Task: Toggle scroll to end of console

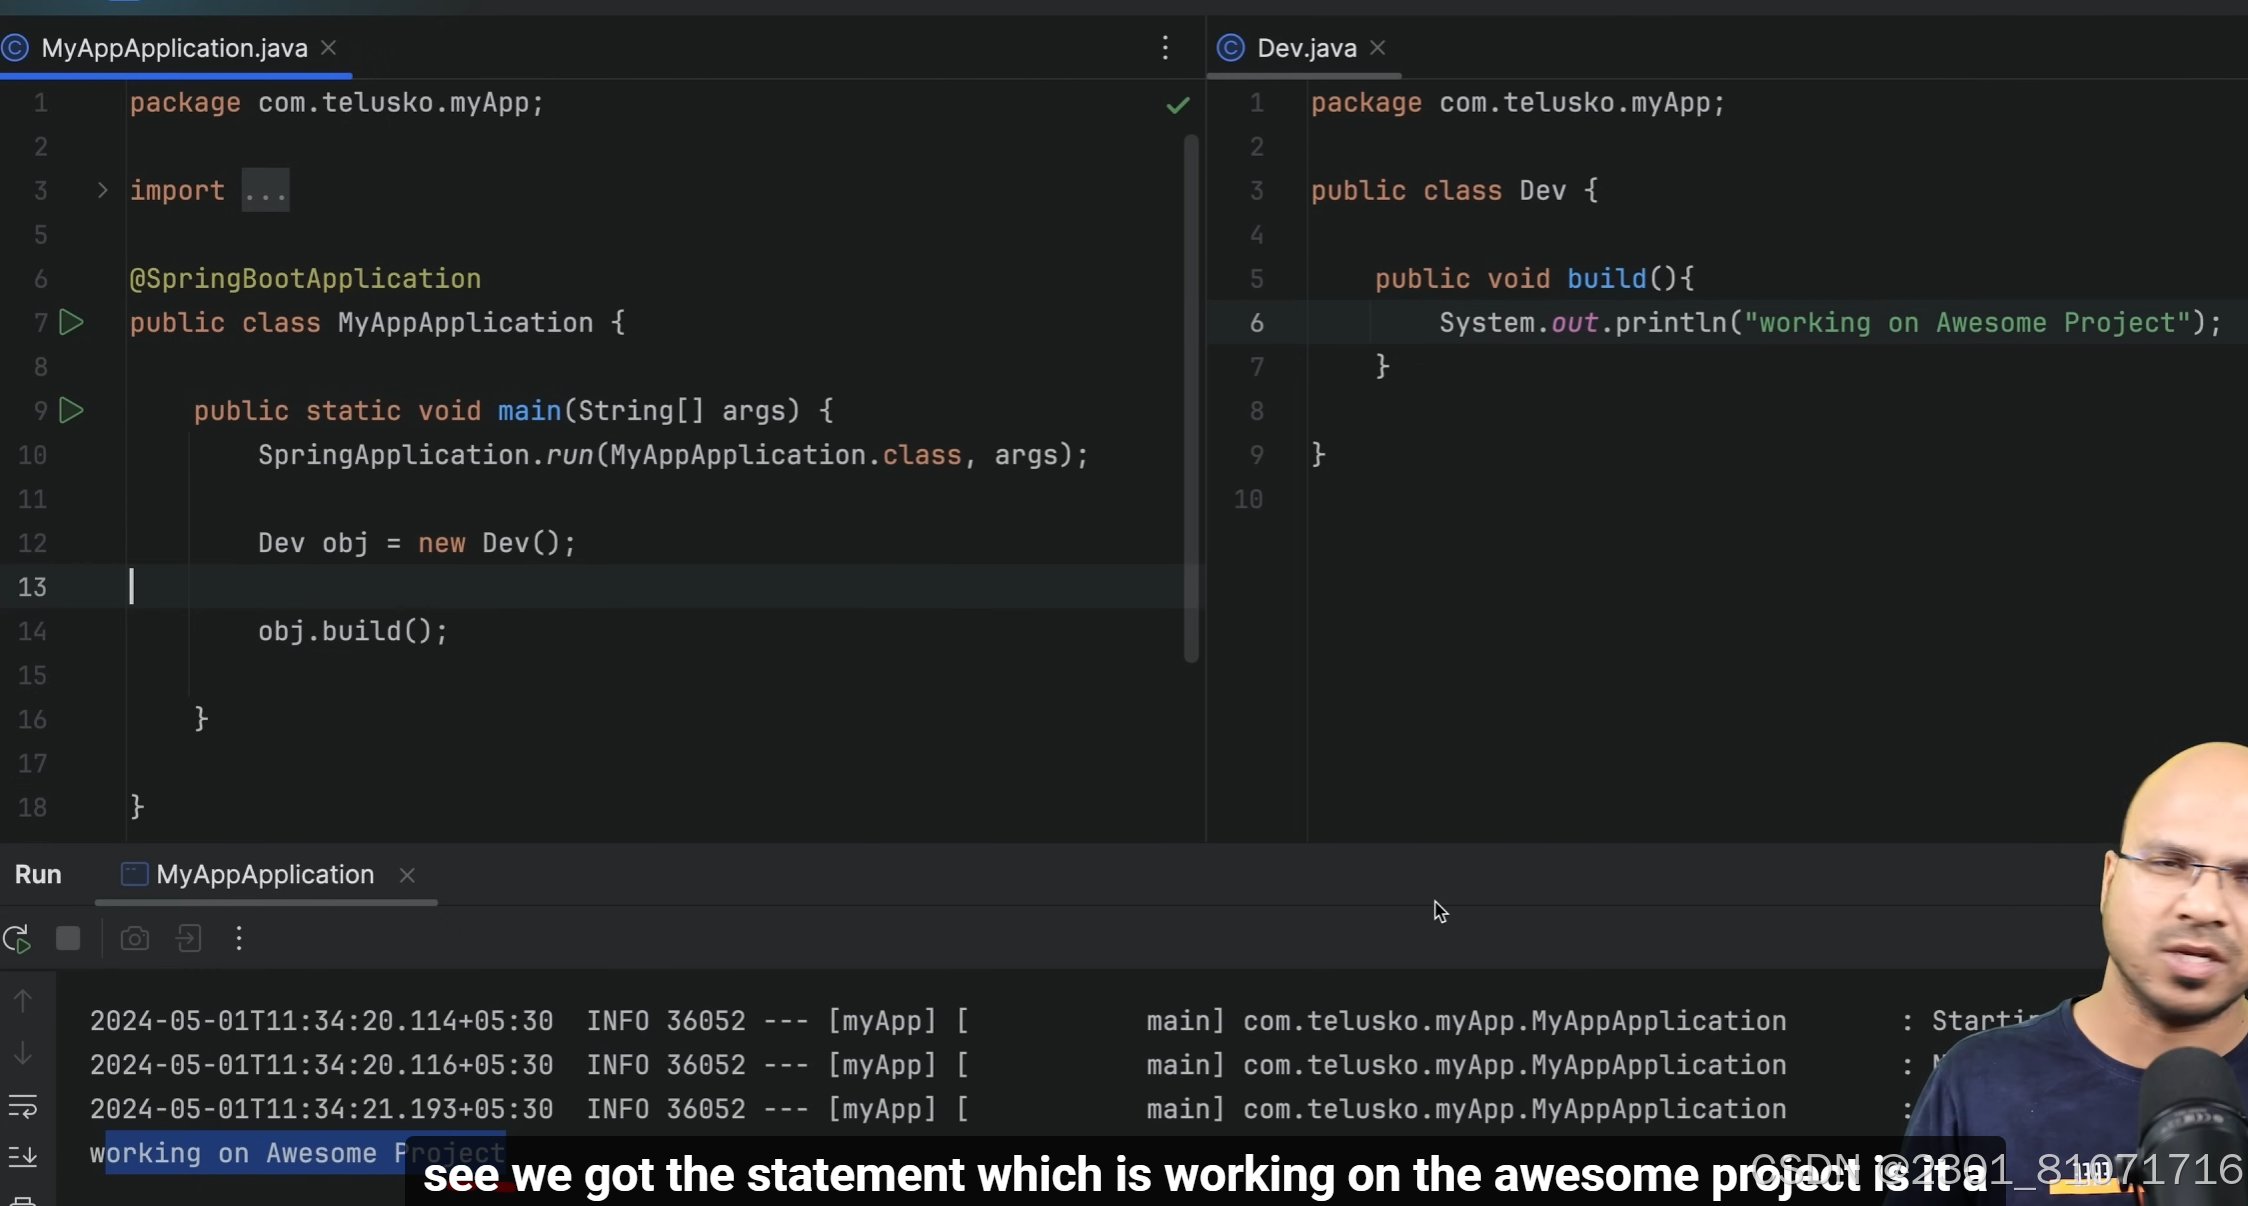Action: pos(23,1157)
